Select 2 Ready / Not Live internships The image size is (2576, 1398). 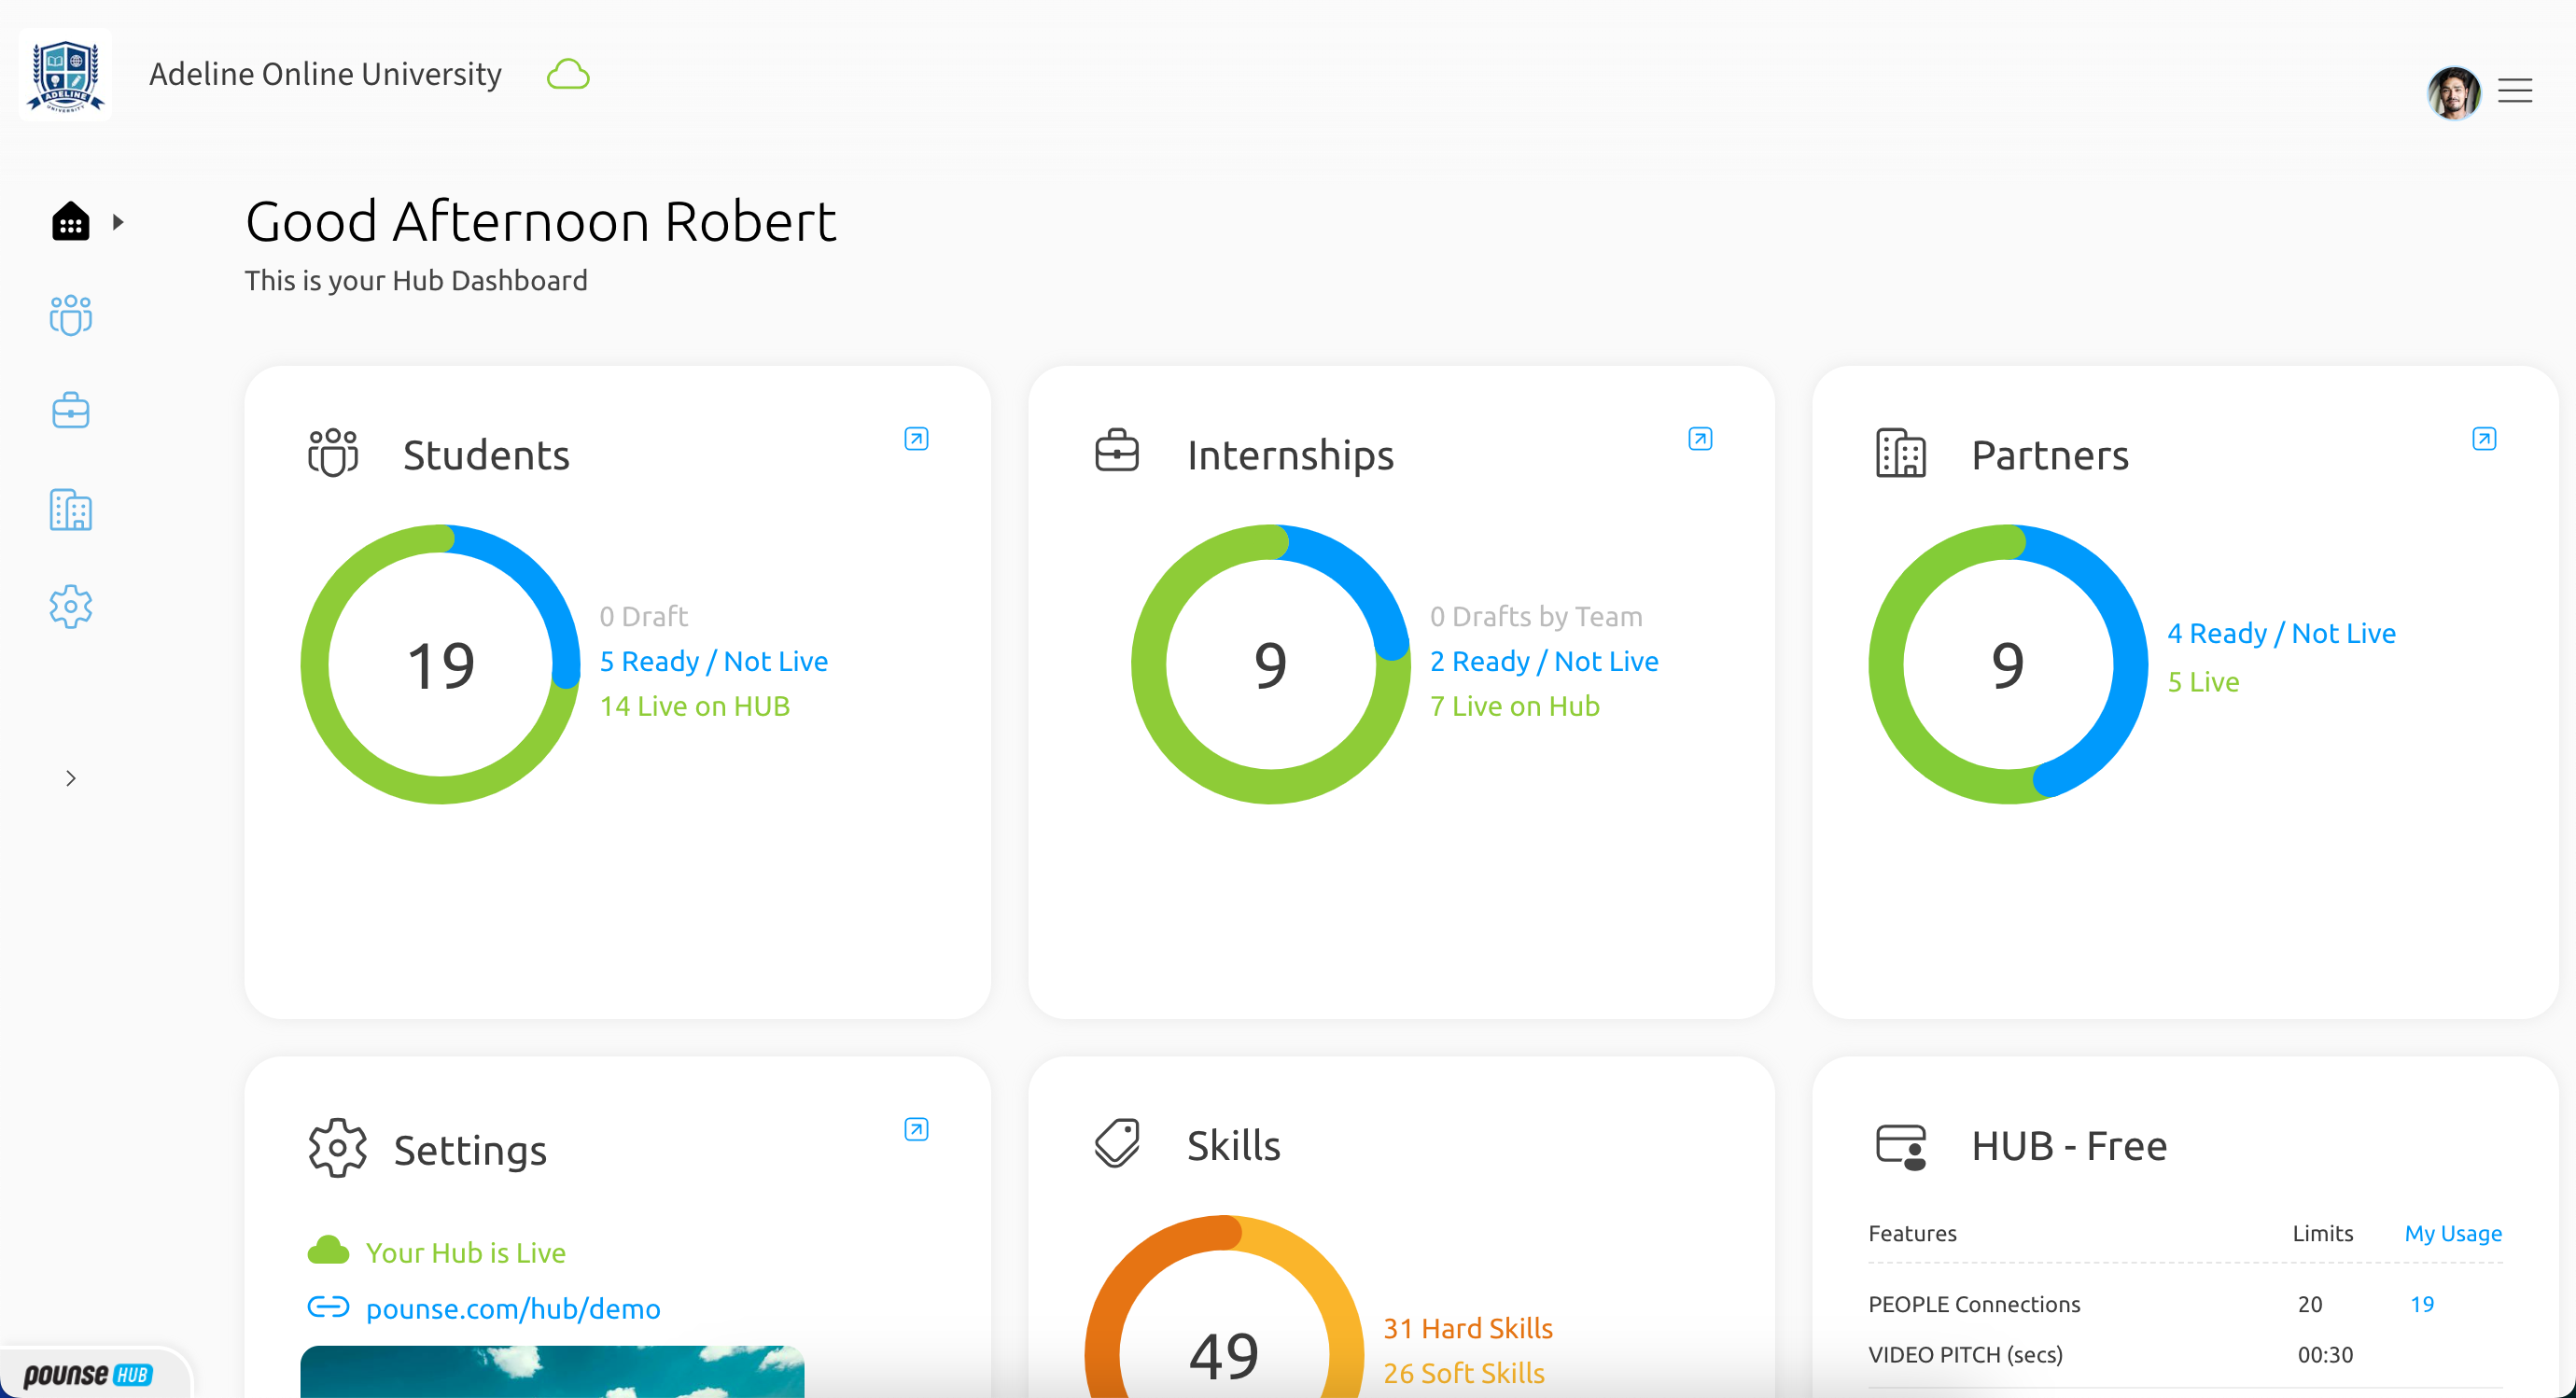click(x=1544, y=661)
